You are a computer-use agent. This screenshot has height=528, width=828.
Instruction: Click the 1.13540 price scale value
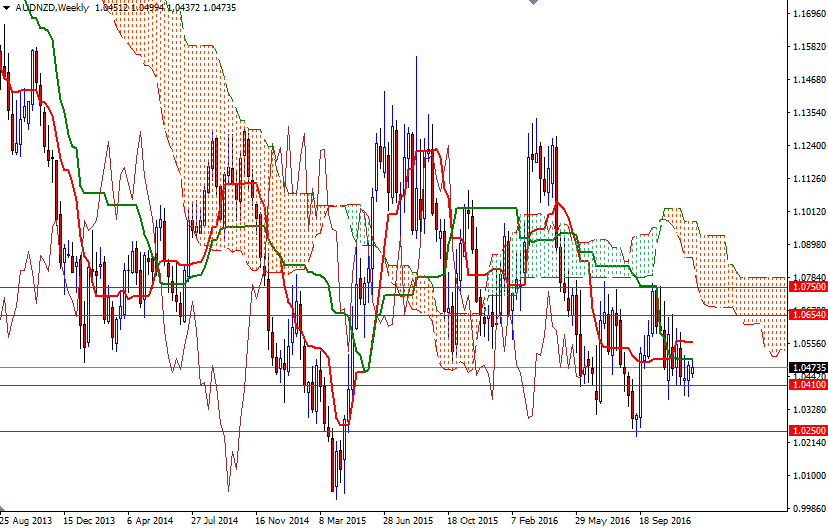click(x=809, y=113)
